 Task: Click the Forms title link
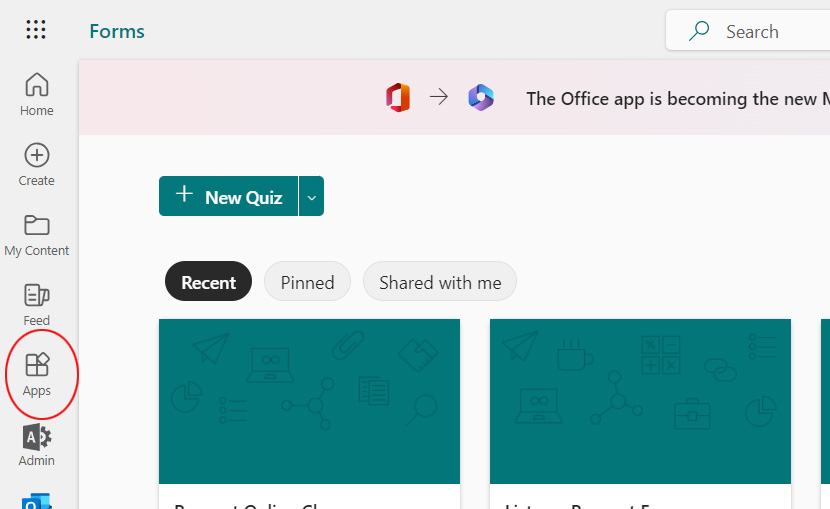(117, 31)
